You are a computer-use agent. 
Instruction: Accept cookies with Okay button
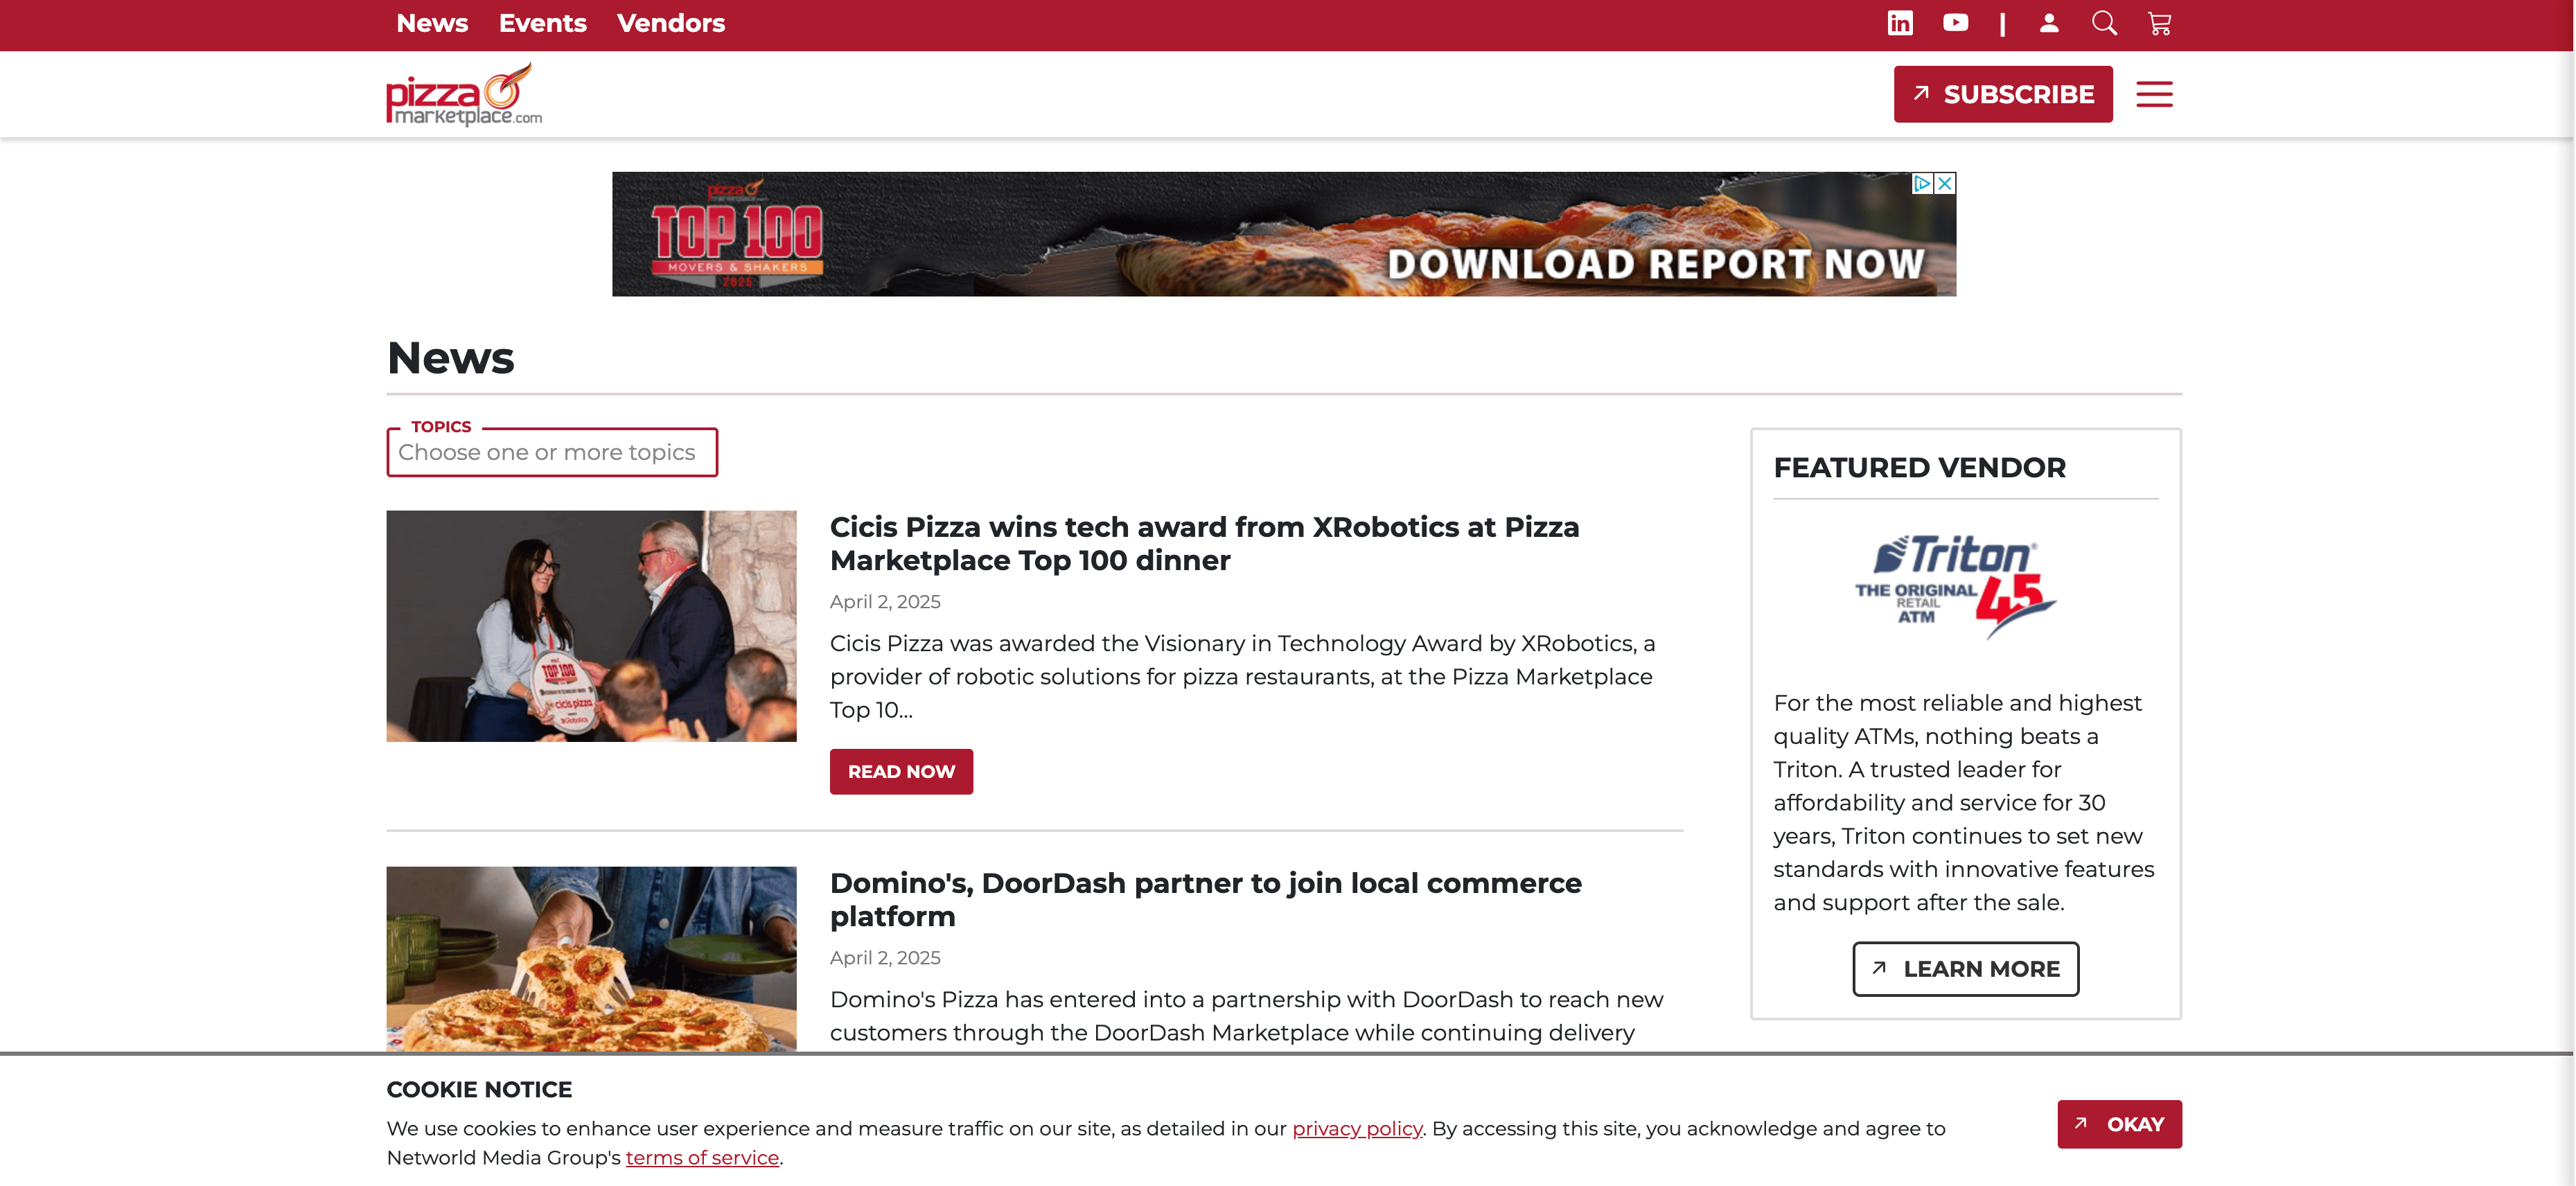(2119, 1124)
